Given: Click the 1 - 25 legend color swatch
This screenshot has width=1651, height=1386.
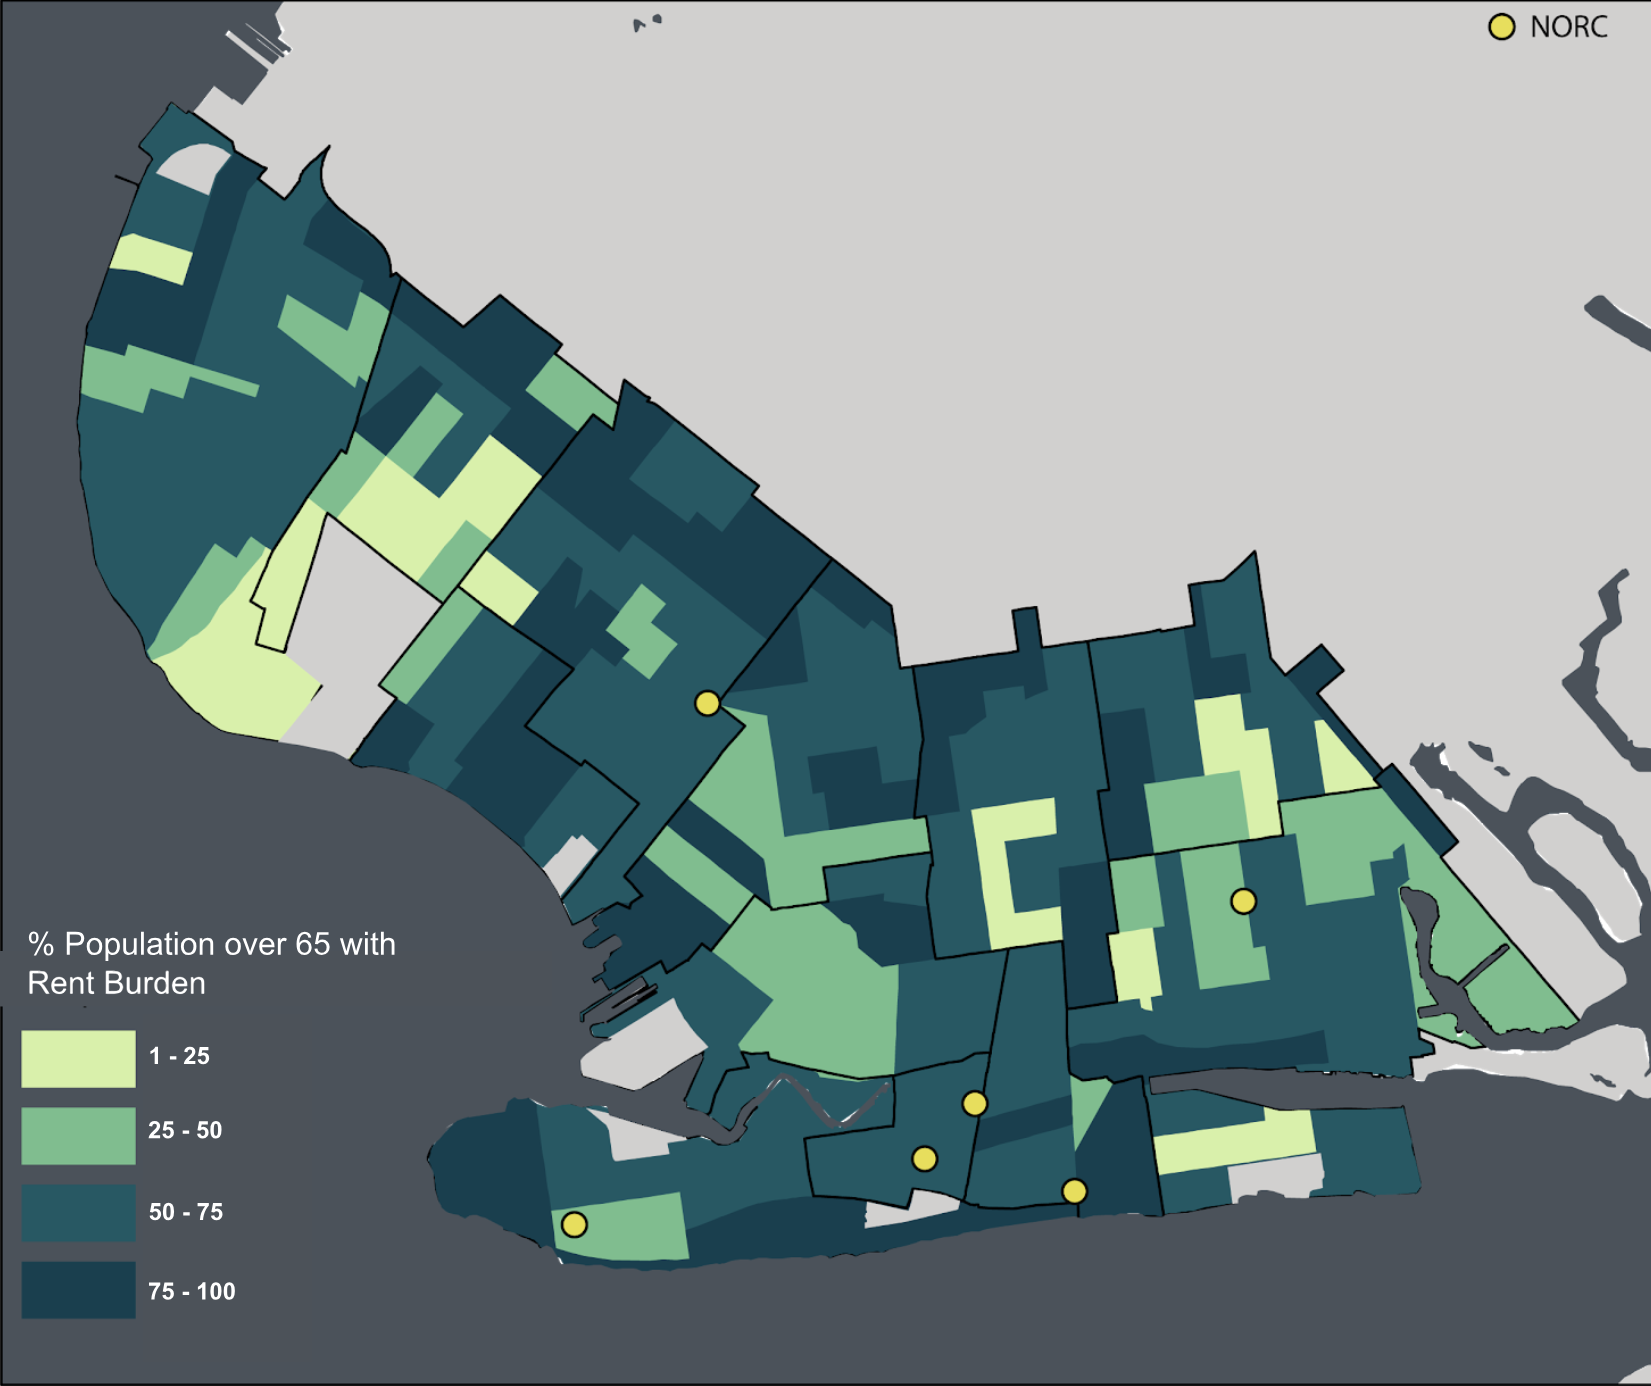Looking at the screenshot, I should point(78,1059).
